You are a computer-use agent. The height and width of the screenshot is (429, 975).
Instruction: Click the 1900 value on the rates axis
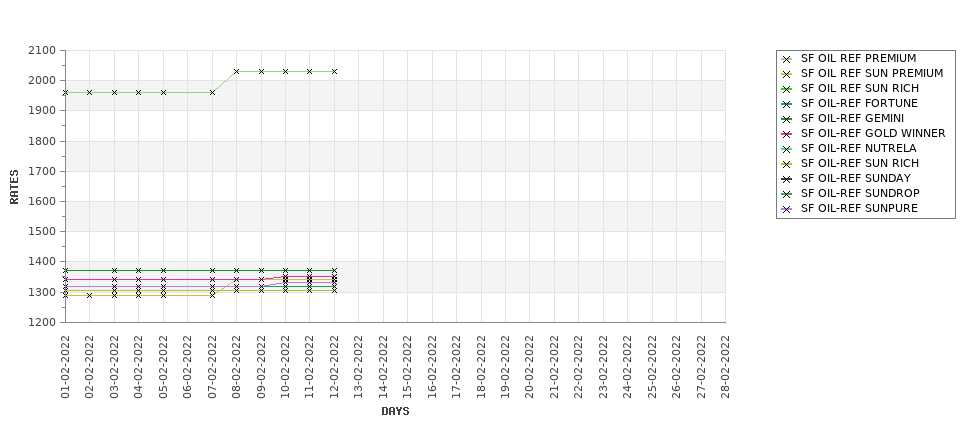[x=42, y=111]
